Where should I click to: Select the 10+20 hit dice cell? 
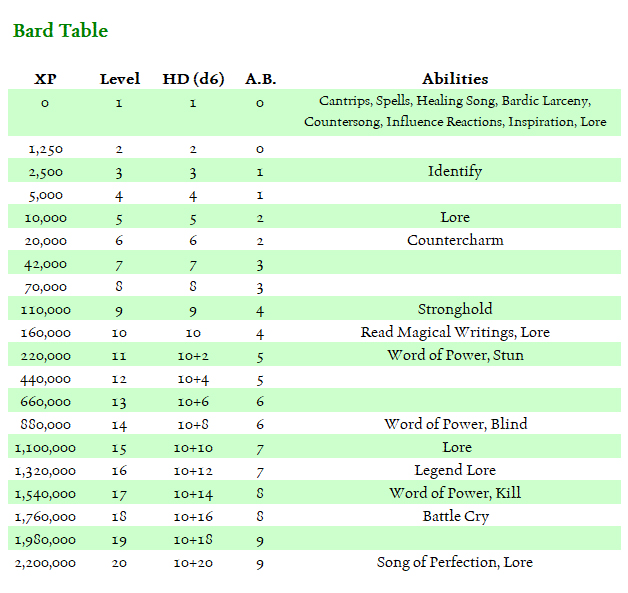click(193, 563)
